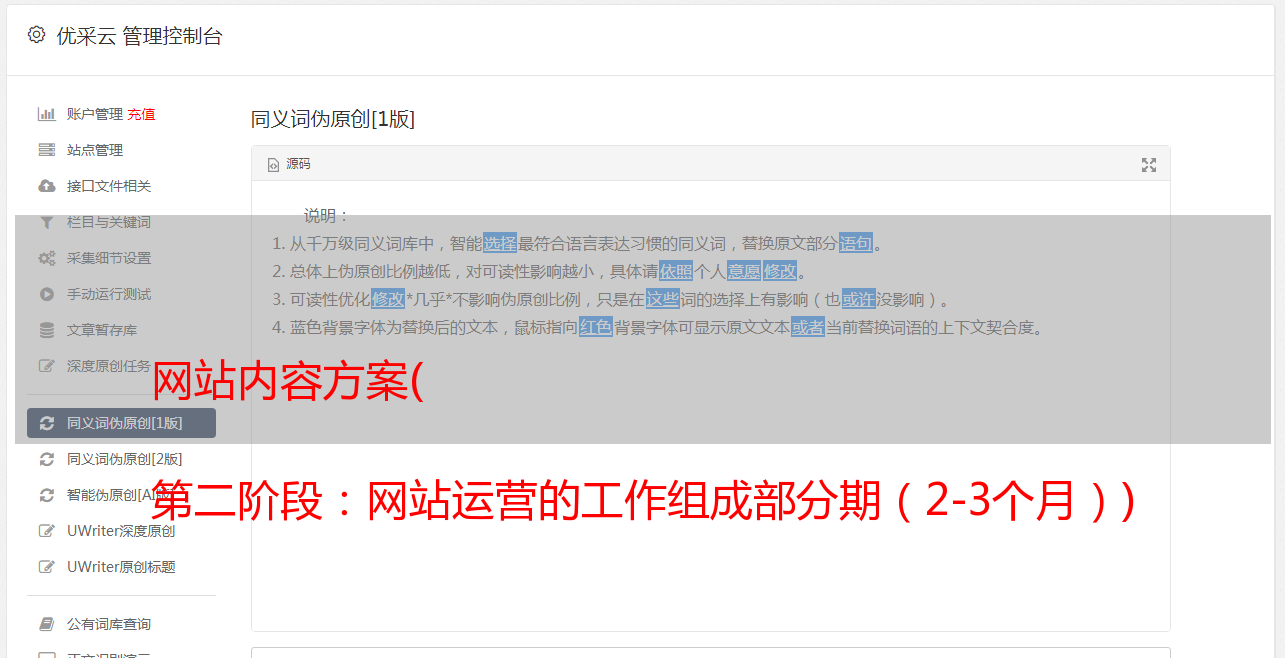Viewport: 1285px width, 658px height.
Task: Click the 源码 source code icon
Action: [x=273, y=164]
